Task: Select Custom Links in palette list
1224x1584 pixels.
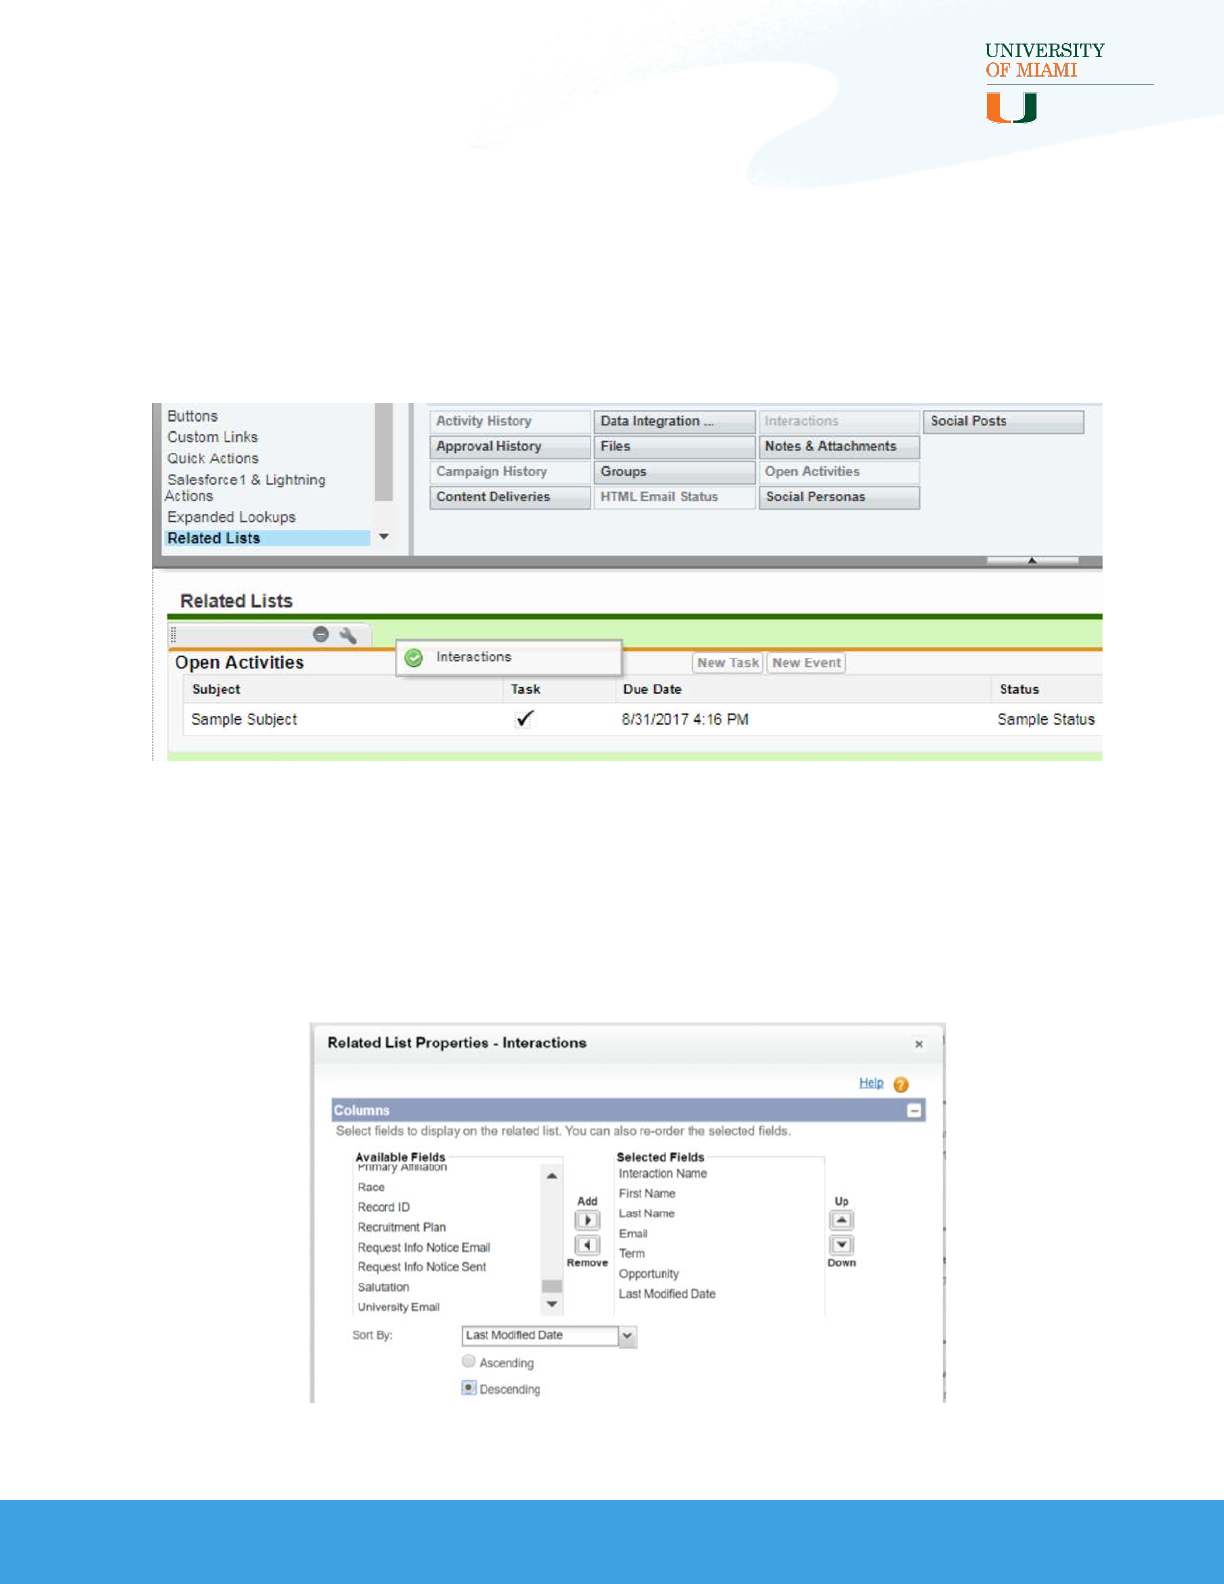Action: click(212, 437)
